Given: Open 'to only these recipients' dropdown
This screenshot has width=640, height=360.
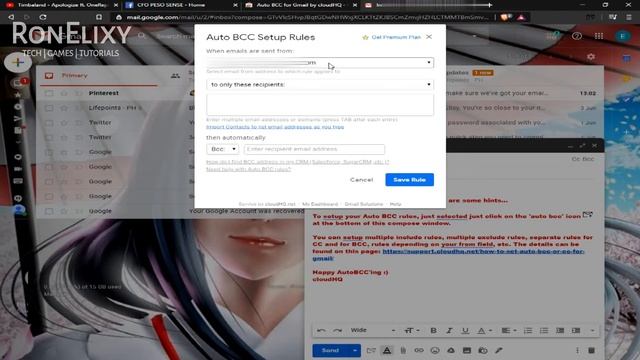Looking at the screenshot, I should pos(320,84).
